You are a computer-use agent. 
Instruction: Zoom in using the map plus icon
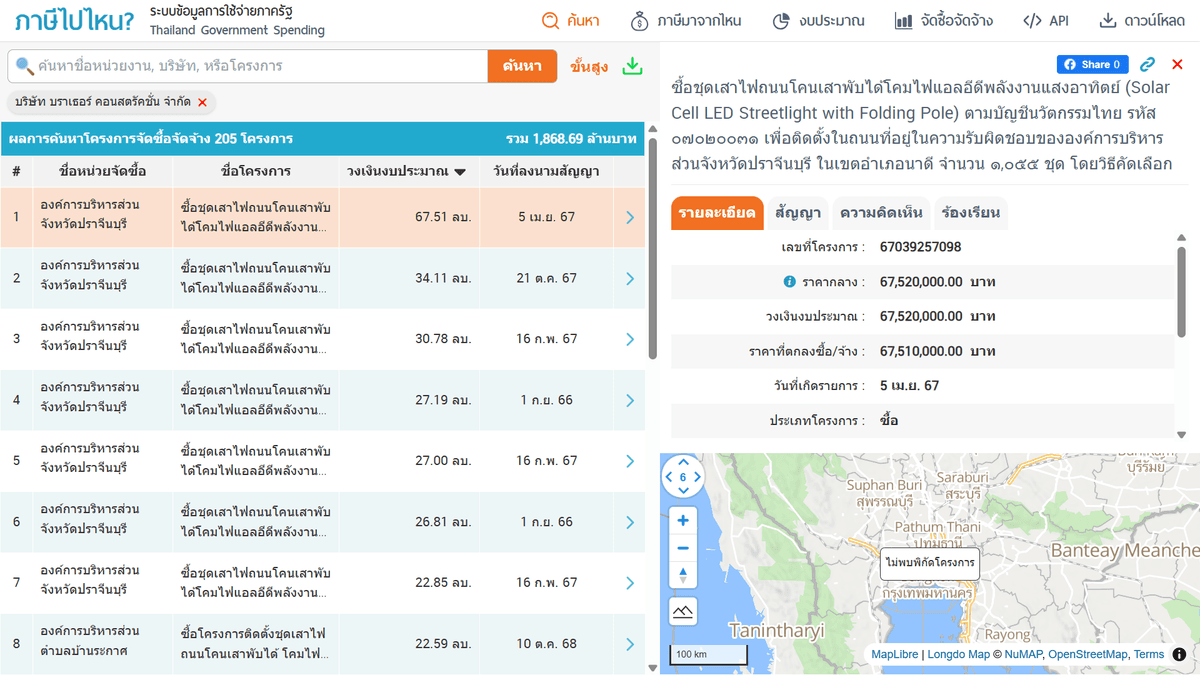[682, 520]
